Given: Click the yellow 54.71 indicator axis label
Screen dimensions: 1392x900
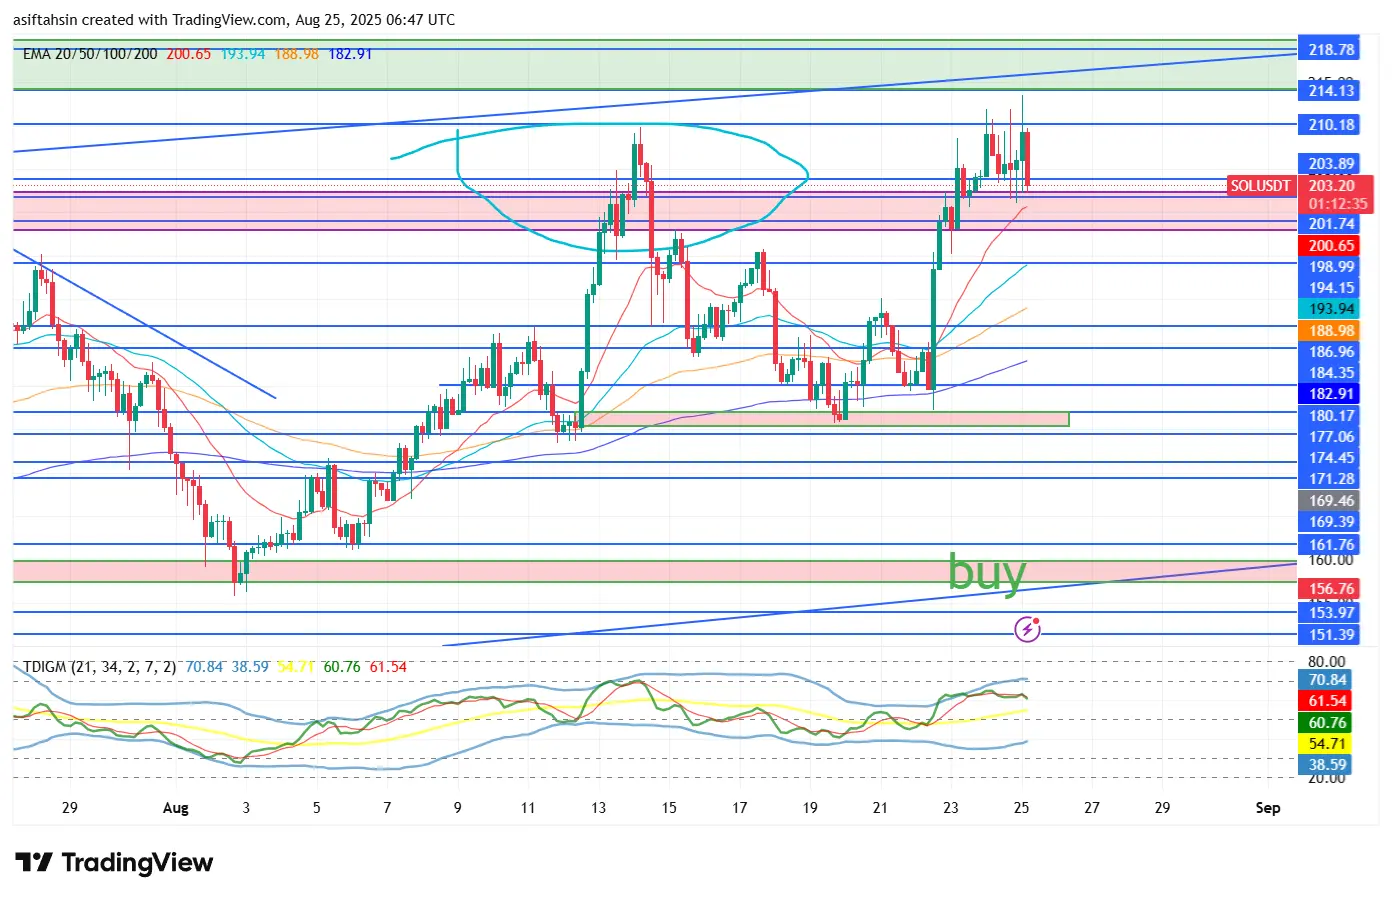Looking at the screenshot, I should coord(1327,744).
